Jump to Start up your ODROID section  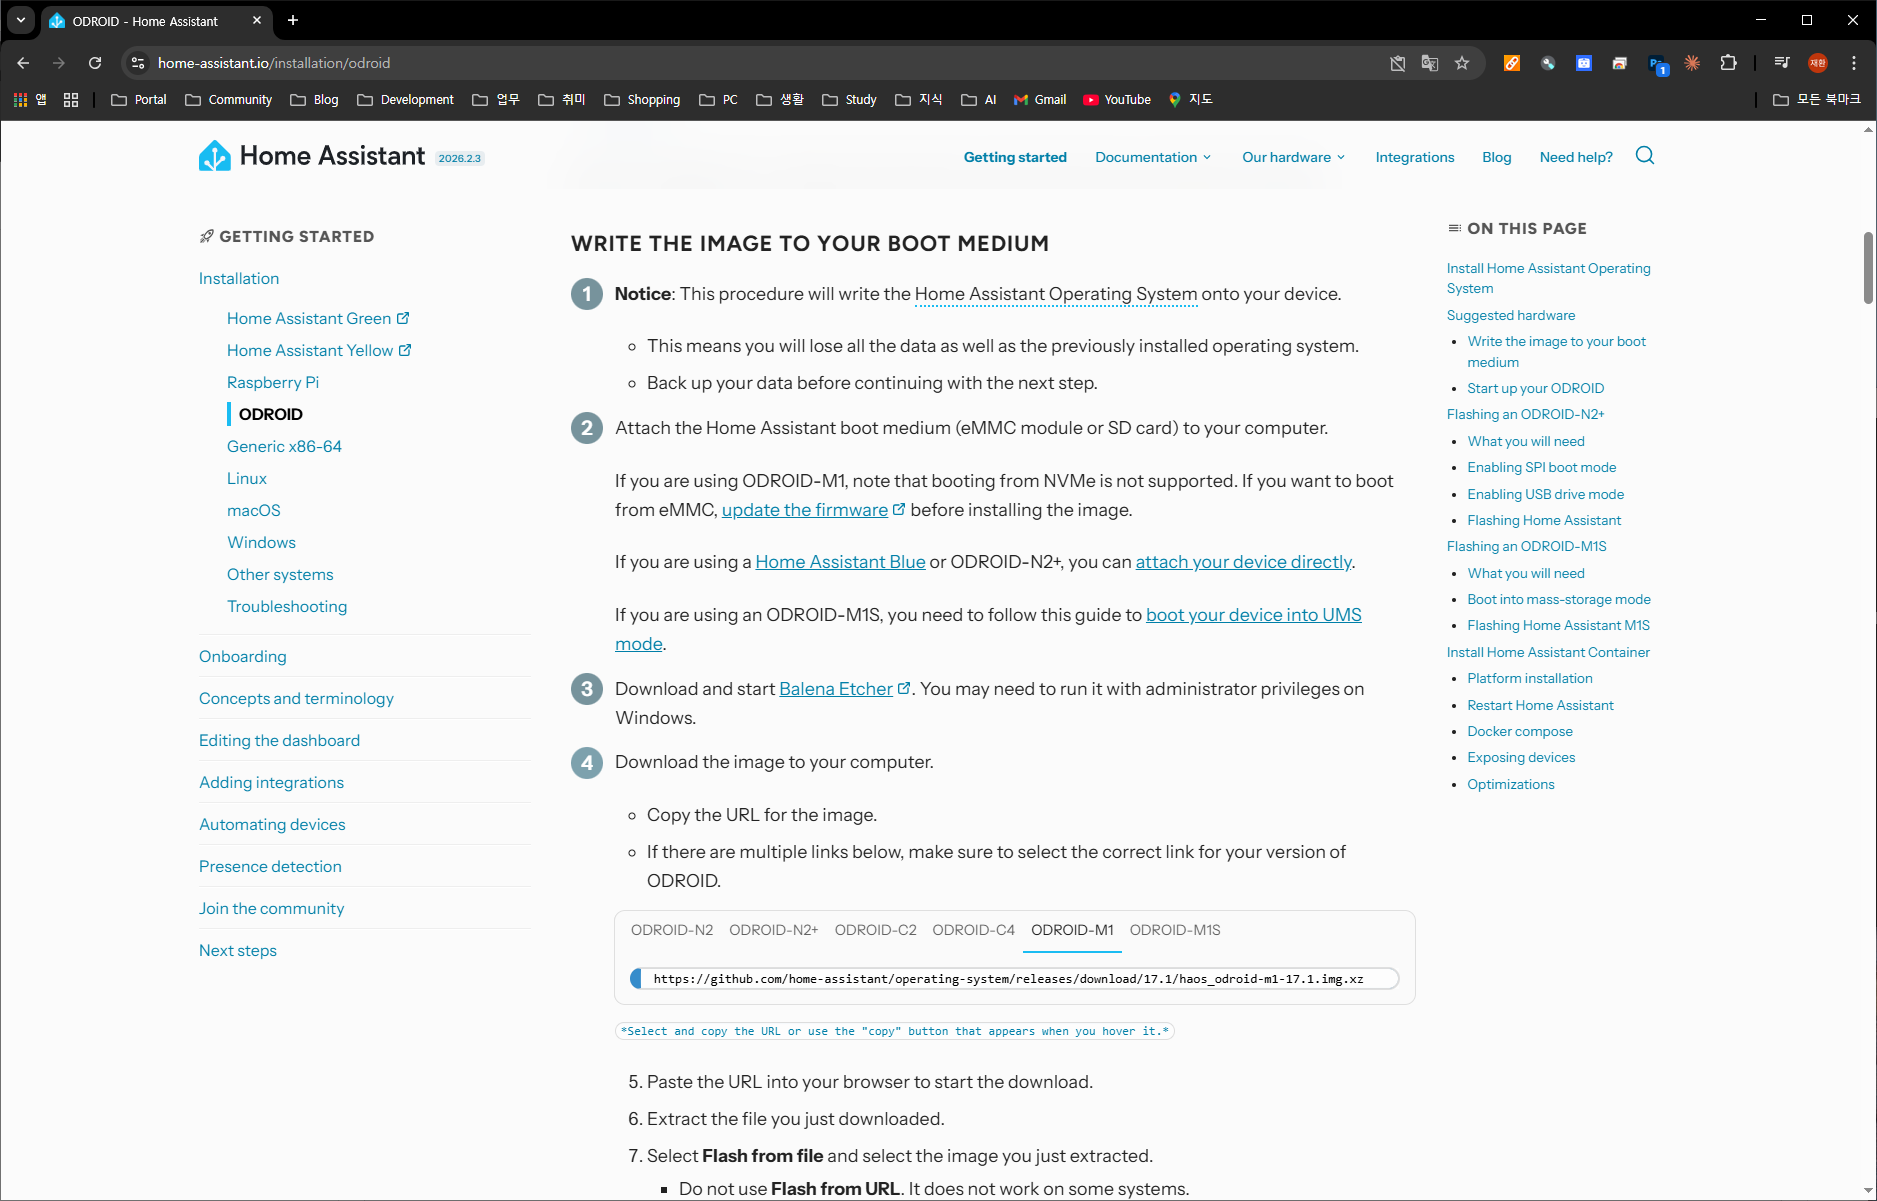[1535, 388]
